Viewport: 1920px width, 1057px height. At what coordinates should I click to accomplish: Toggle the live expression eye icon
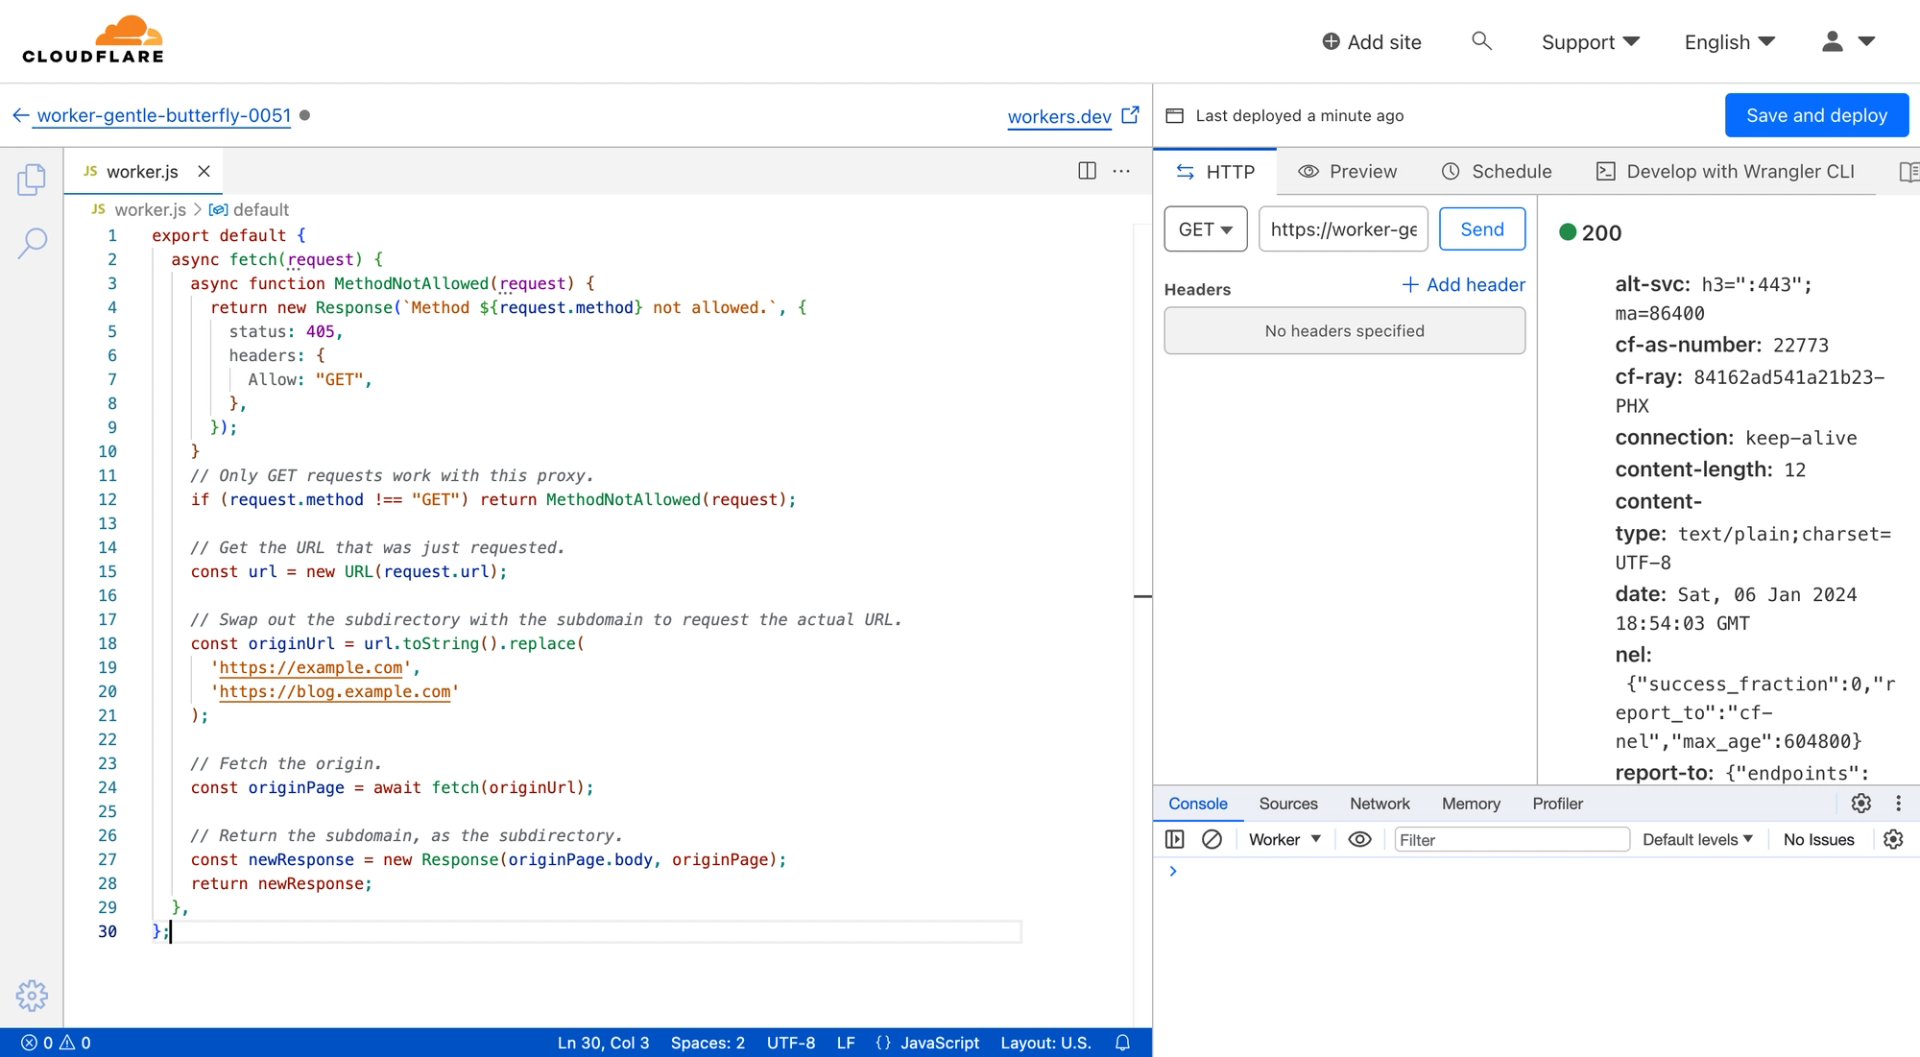tap(1359, 839)
